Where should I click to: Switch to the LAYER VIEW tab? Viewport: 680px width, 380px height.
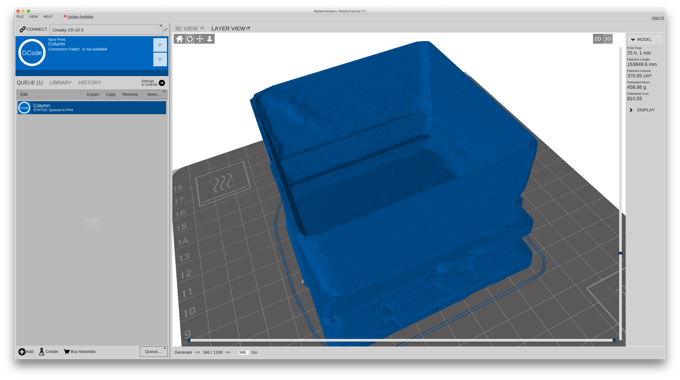pos(228,28)
